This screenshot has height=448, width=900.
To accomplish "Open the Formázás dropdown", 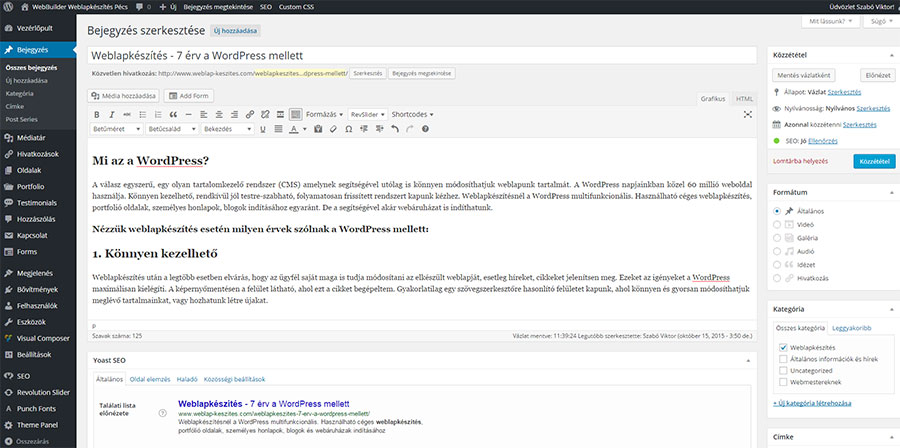I will pyautogui.click(x=324, y=114).
